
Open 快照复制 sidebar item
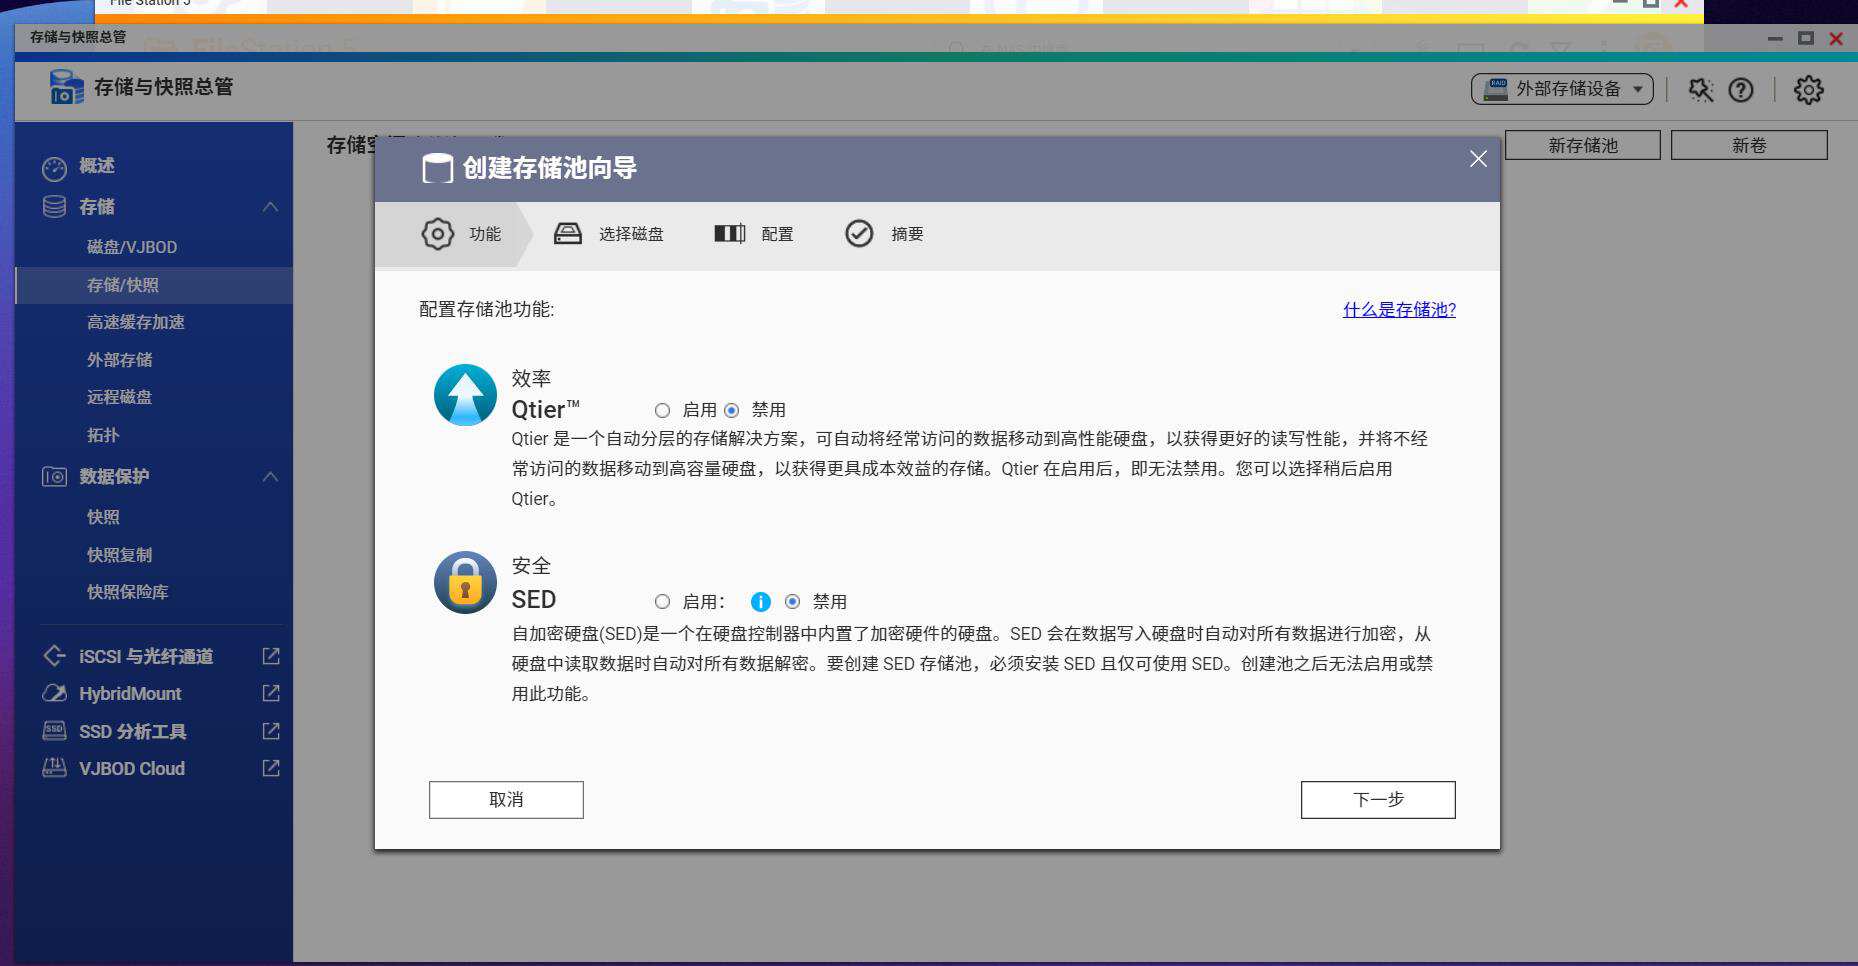coord(120,555)
